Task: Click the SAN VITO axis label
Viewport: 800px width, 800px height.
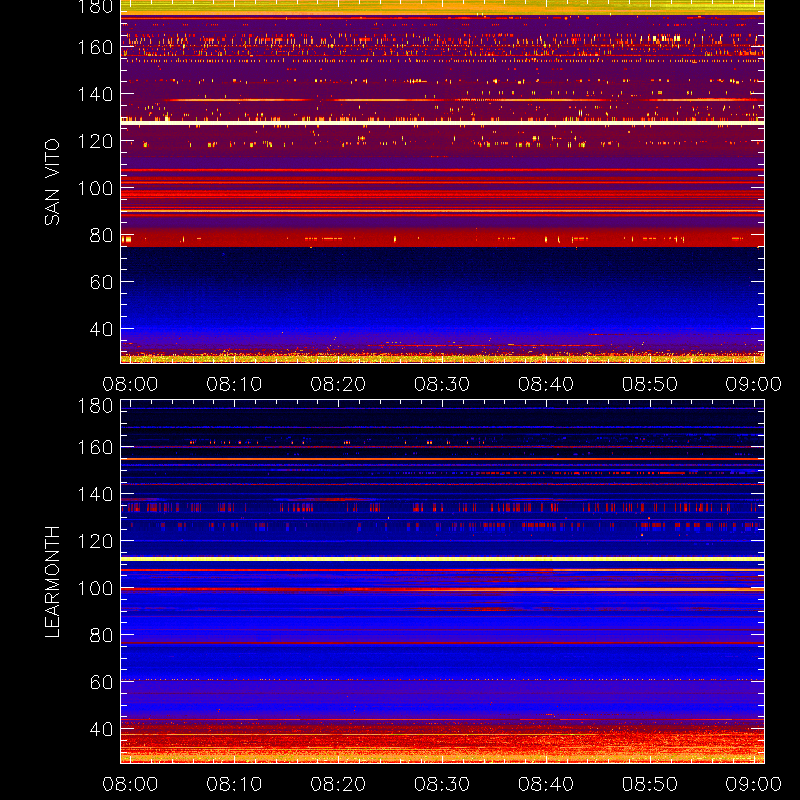Action: tap(52, 182)
